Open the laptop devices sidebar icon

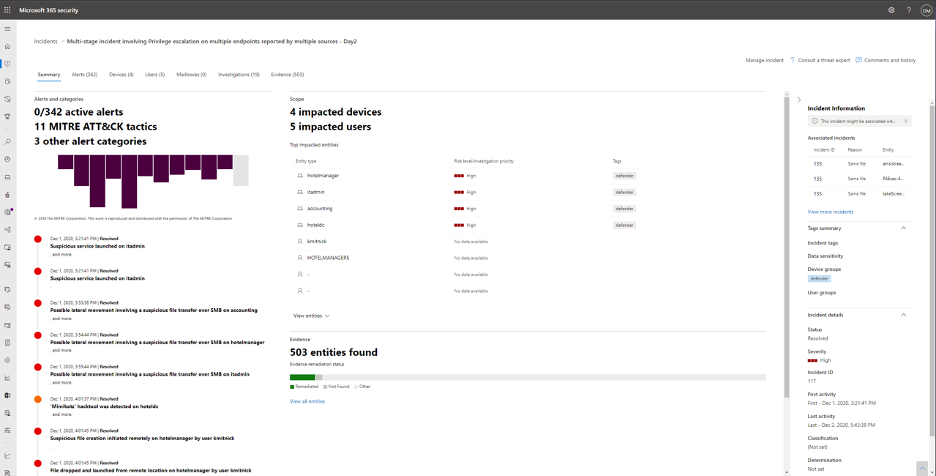[7, 177]
